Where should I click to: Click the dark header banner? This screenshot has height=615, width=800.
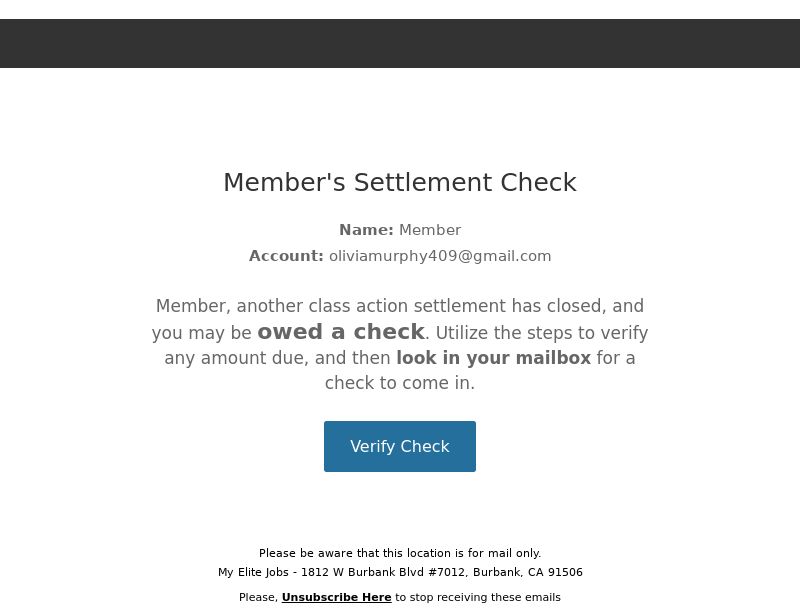pyautogui.click(x=400, y=43)
